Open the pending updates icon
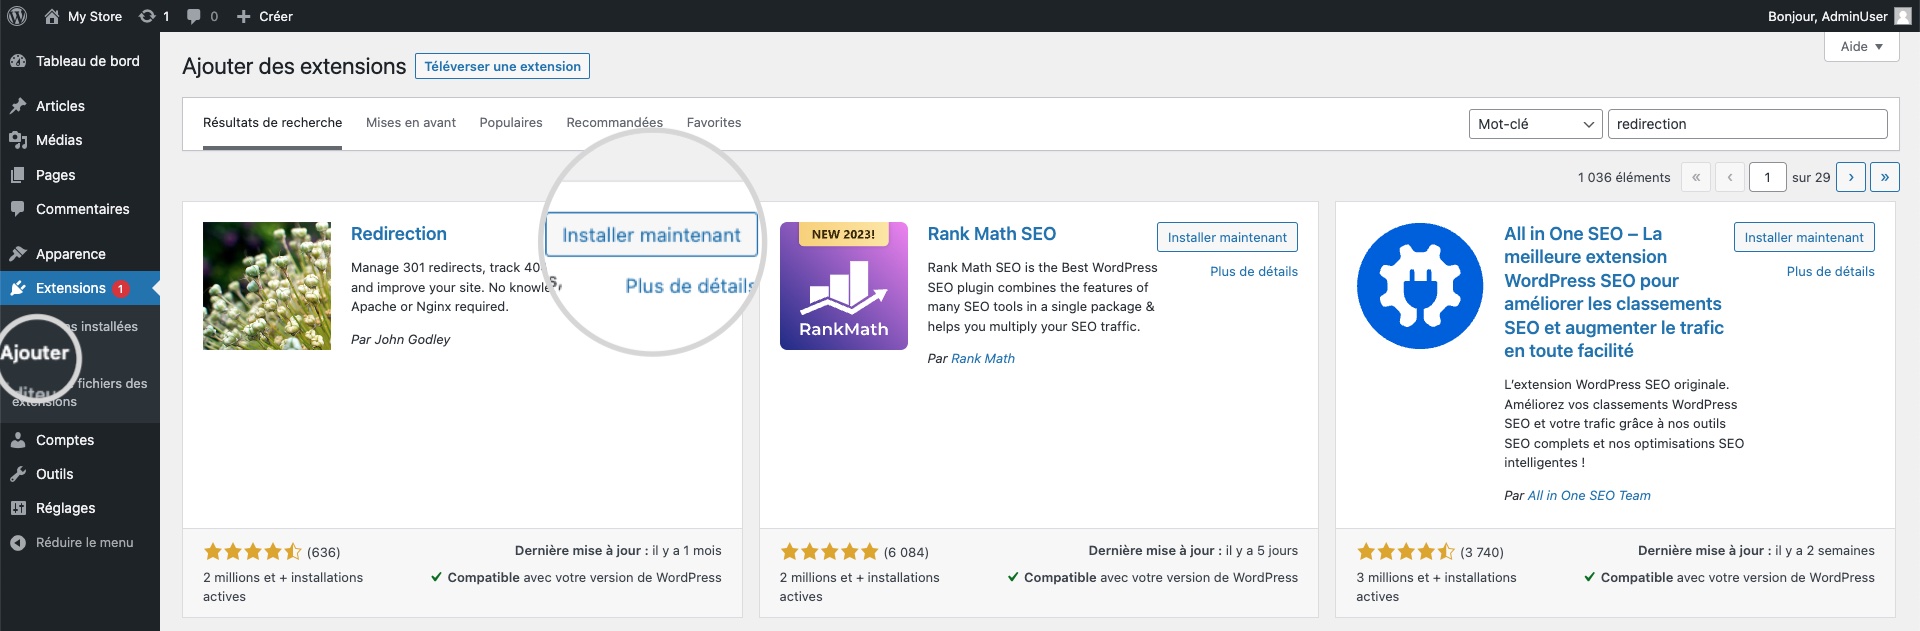Image resolution: width=1920 pixels, height=631 pixels. [153, 16]
